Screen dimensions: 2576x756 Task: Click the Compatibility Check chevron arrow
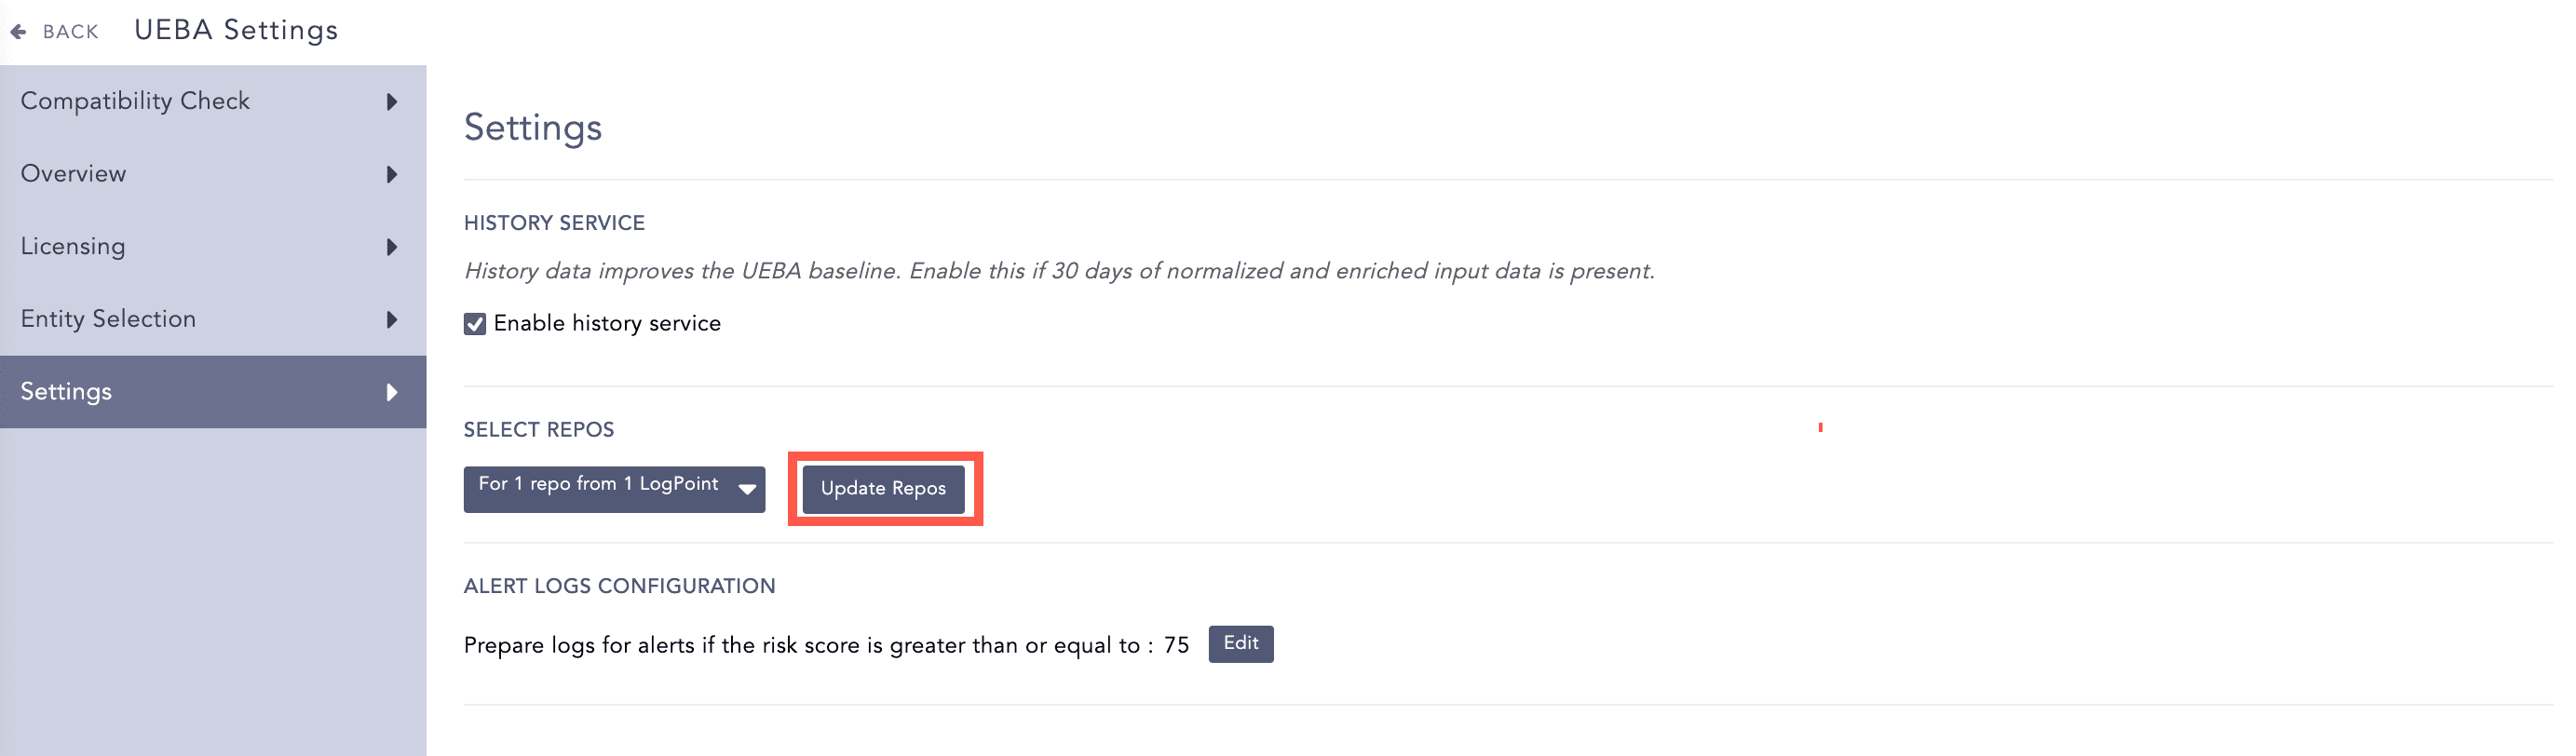[x=392, y=101]
